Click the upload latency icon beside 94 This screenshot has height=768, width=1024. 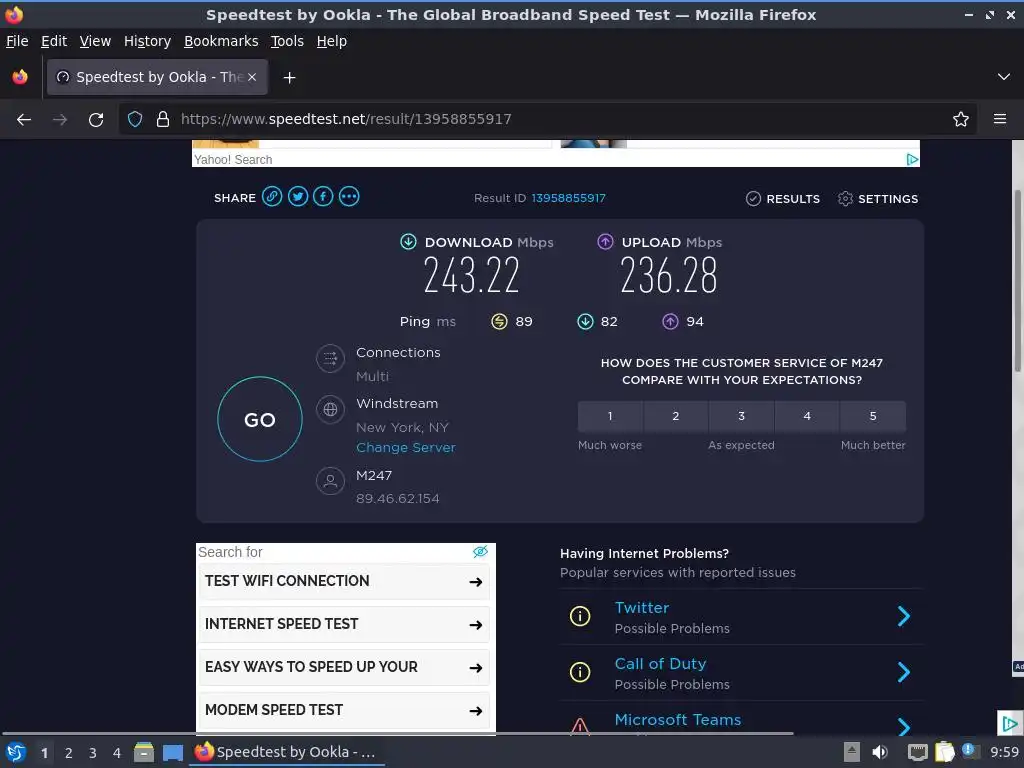pyautogui.click(x=670, y=321)
